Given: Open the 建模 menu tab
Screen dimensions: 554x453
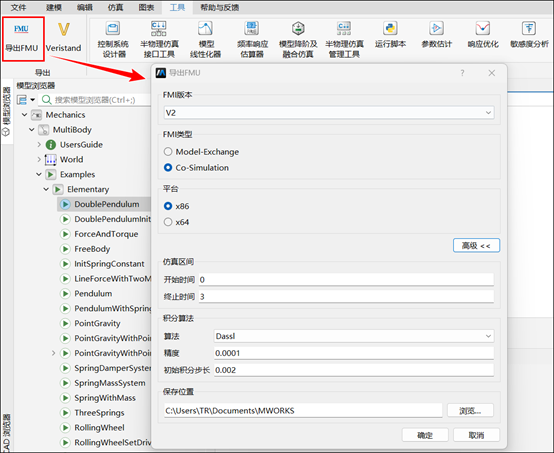Looking at the screenshot, I should click(54, 7).
